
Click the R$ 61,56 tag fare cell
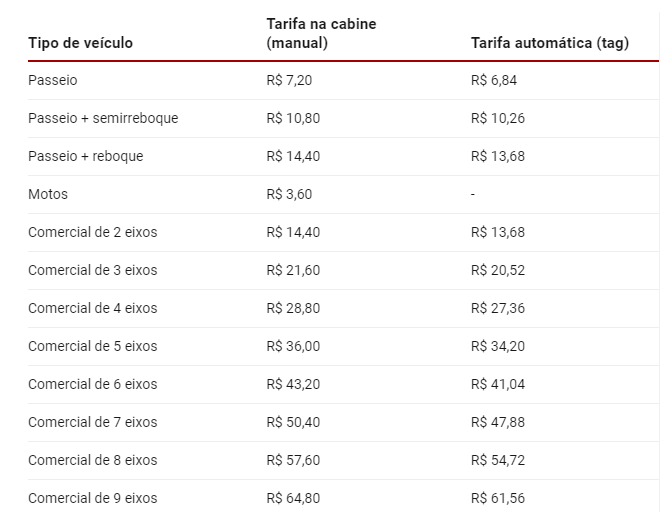tap(498, 498)
